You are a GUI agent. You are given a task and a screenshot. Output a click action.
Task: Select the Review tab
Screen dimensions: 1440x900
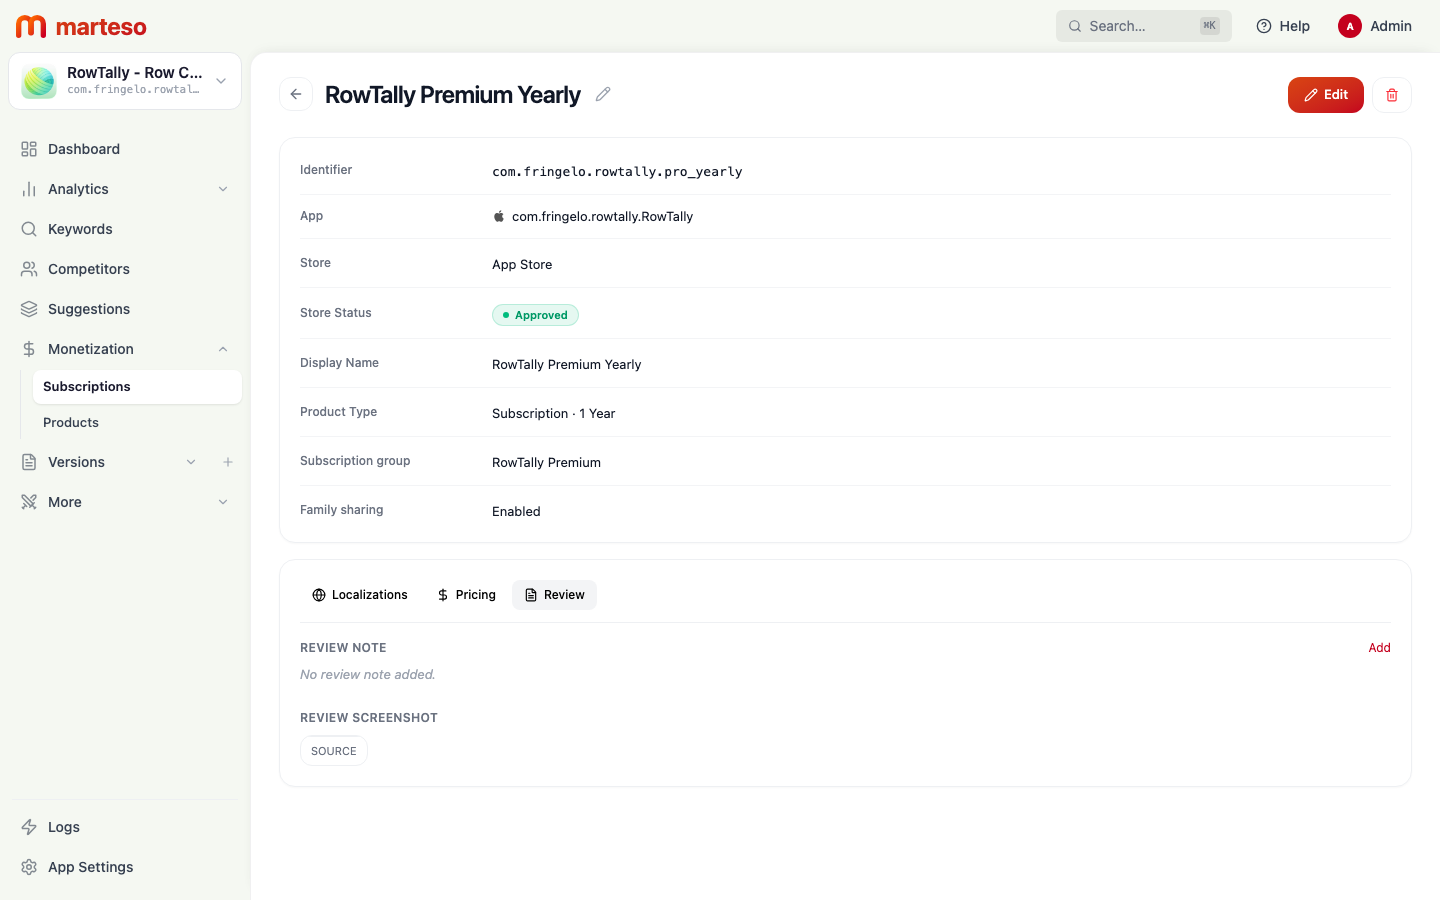pos(554,595)
